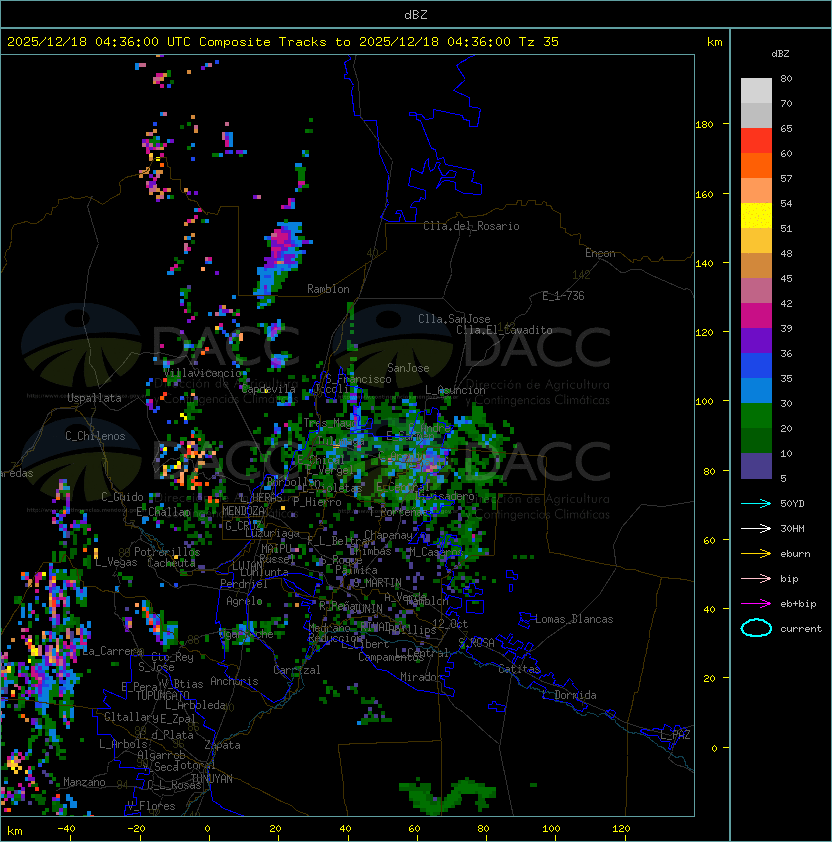Image resolution: width=832 pixels, height=842 pixels.
Task: Click the cyan 'current' ellipse legend icon
Action: [x=756, y=628]
